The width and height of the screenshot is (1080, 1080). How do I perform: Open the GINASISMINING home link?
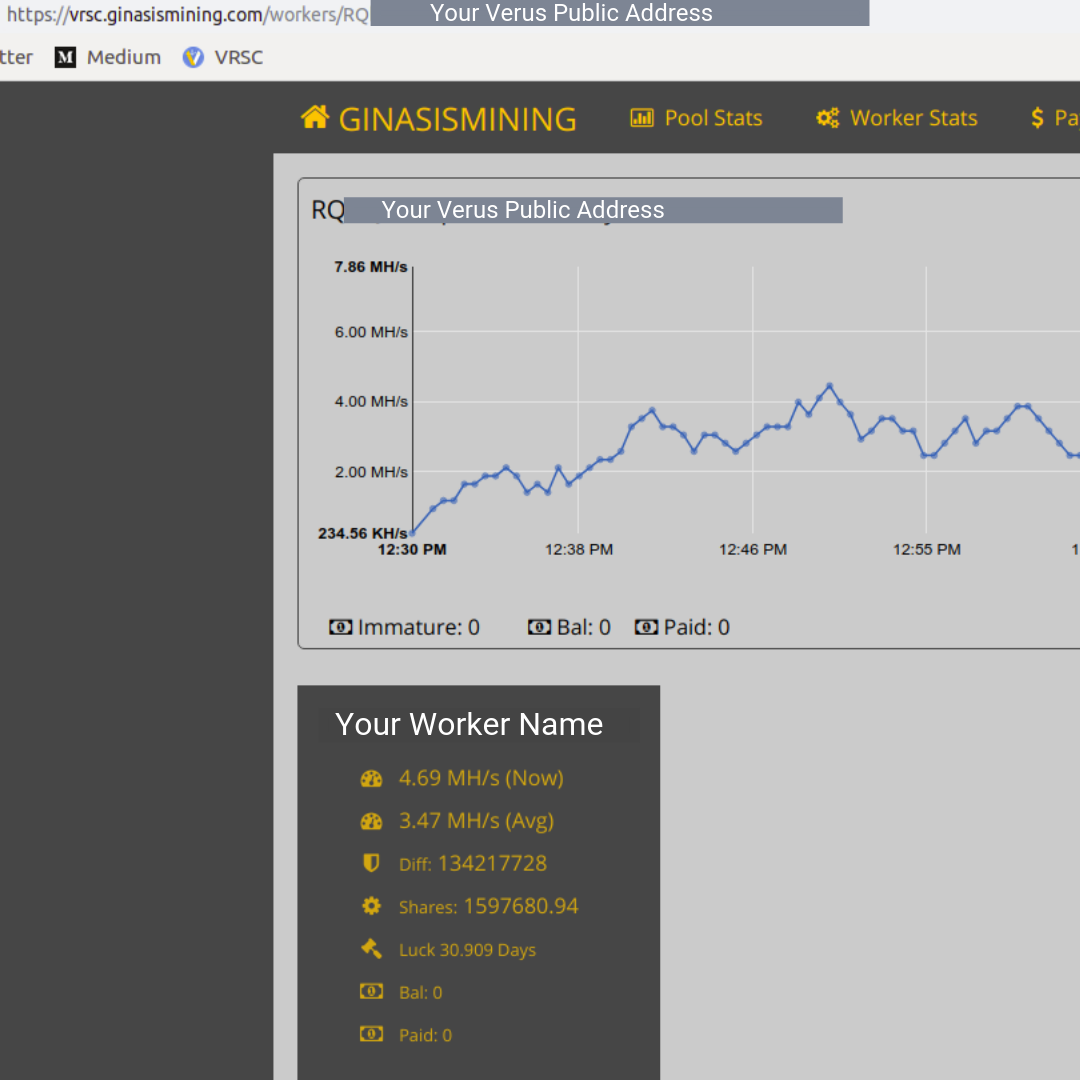(x=439, y=118)
